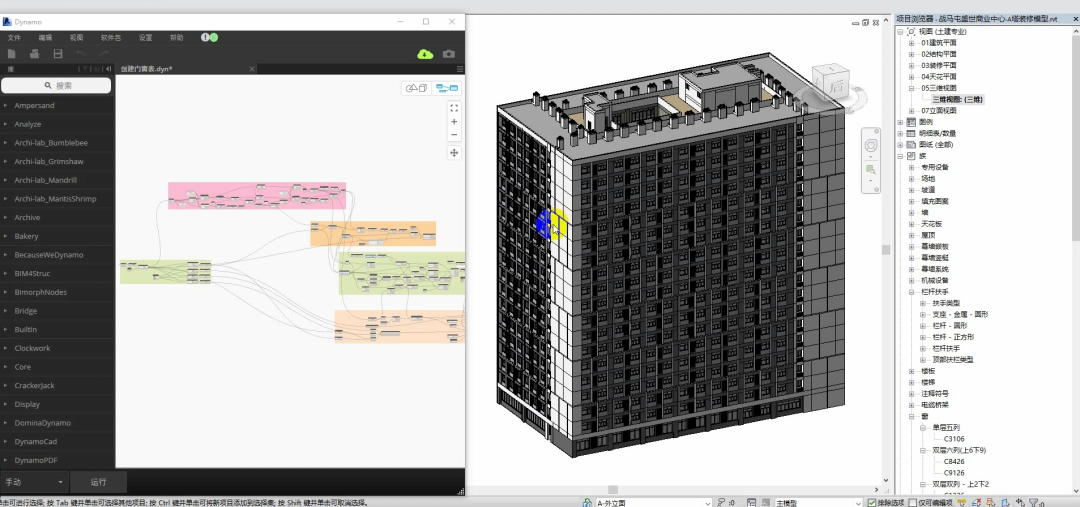Expand the 01建筑平面 tree node
Image resolution: width=1080 pixels, height=507 pixels.
click(911, 43)
